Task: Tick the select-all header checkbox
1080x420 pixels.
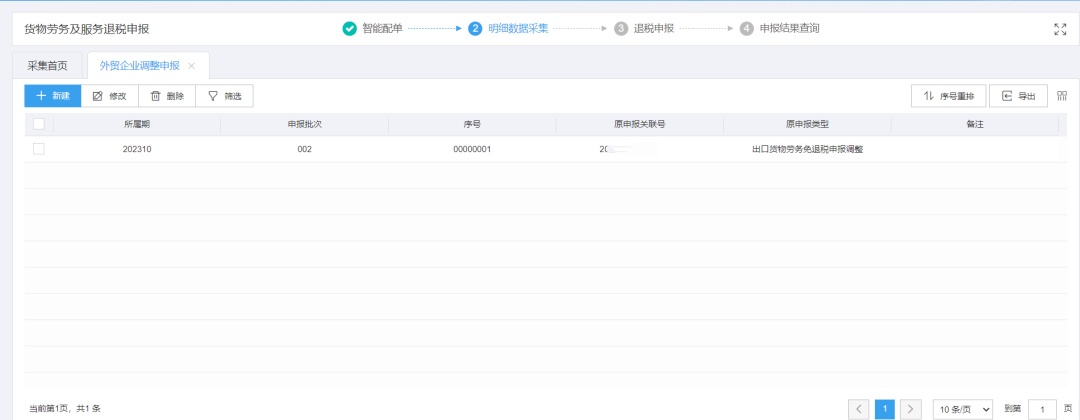Action: (39, 124)
